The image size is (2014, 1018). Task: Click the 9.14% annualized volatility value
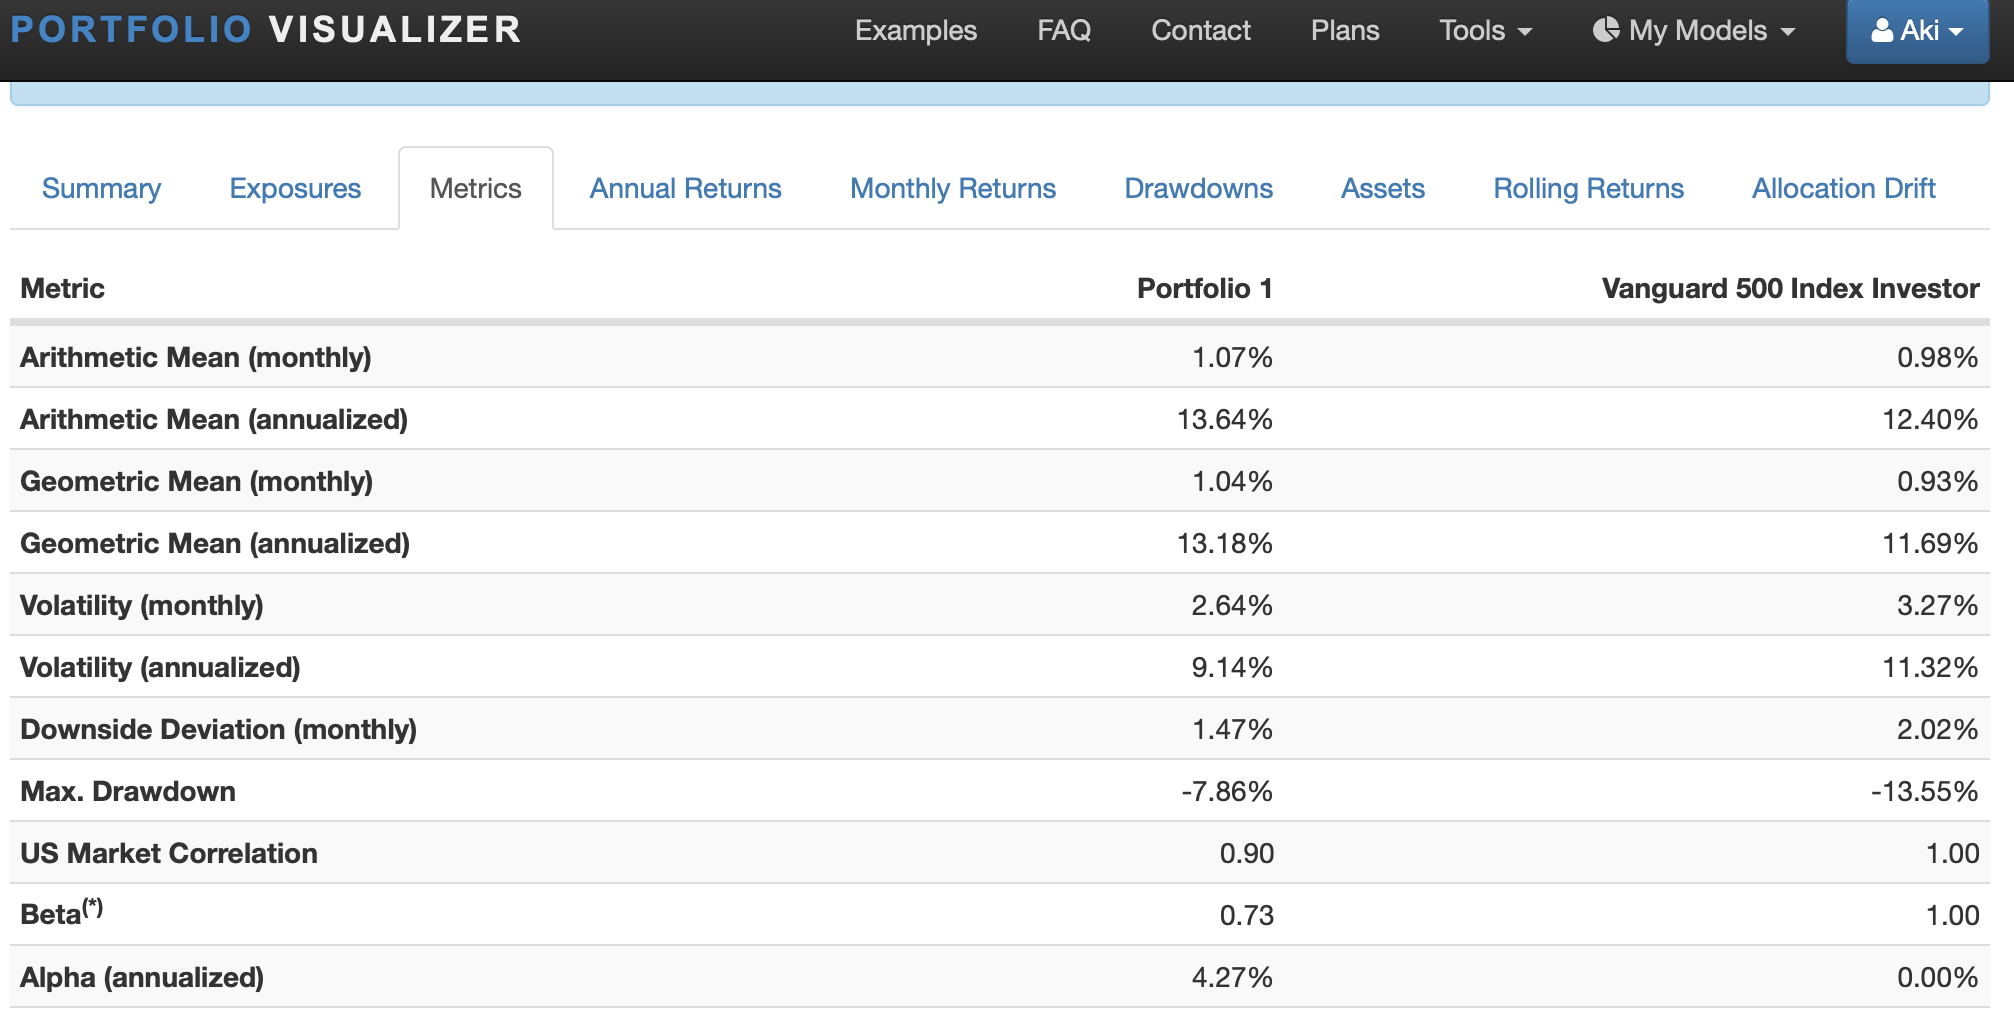pos(1232,667)
